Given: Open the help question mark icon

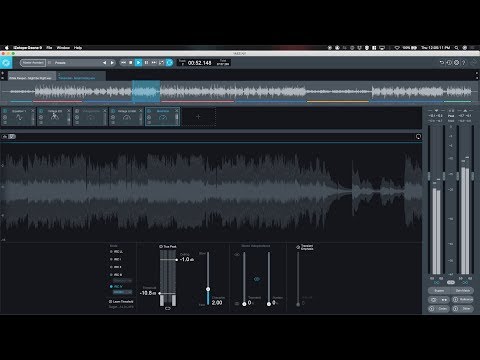Looking at the screenshot, I should 463,62.
